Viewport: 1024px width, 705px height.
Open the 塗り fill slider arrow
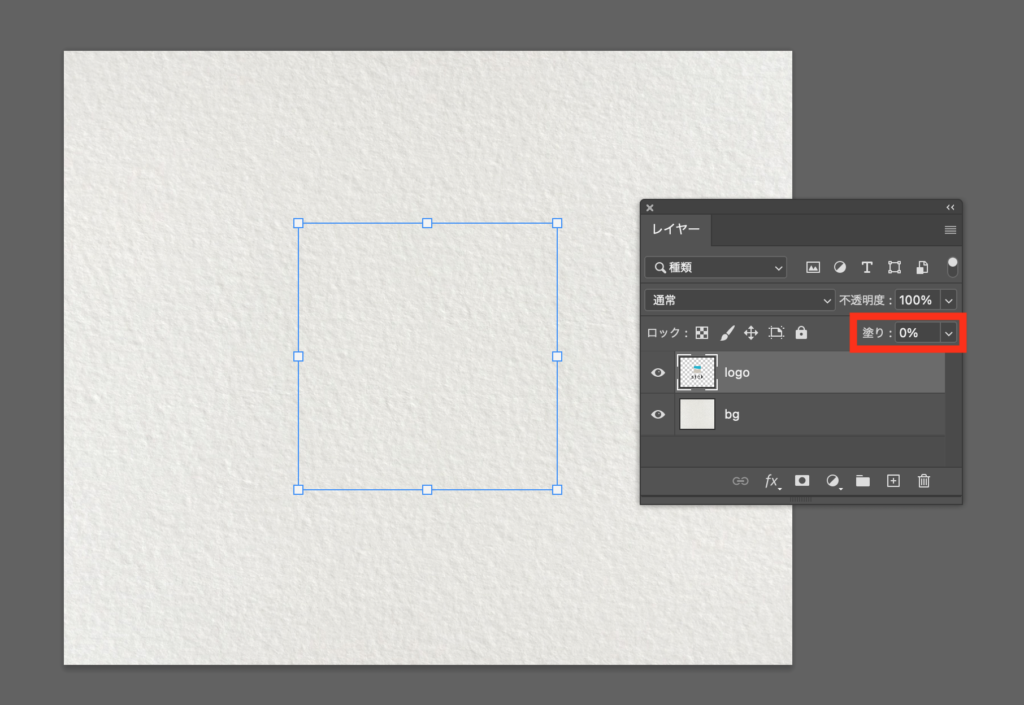[x=948, y=333]
